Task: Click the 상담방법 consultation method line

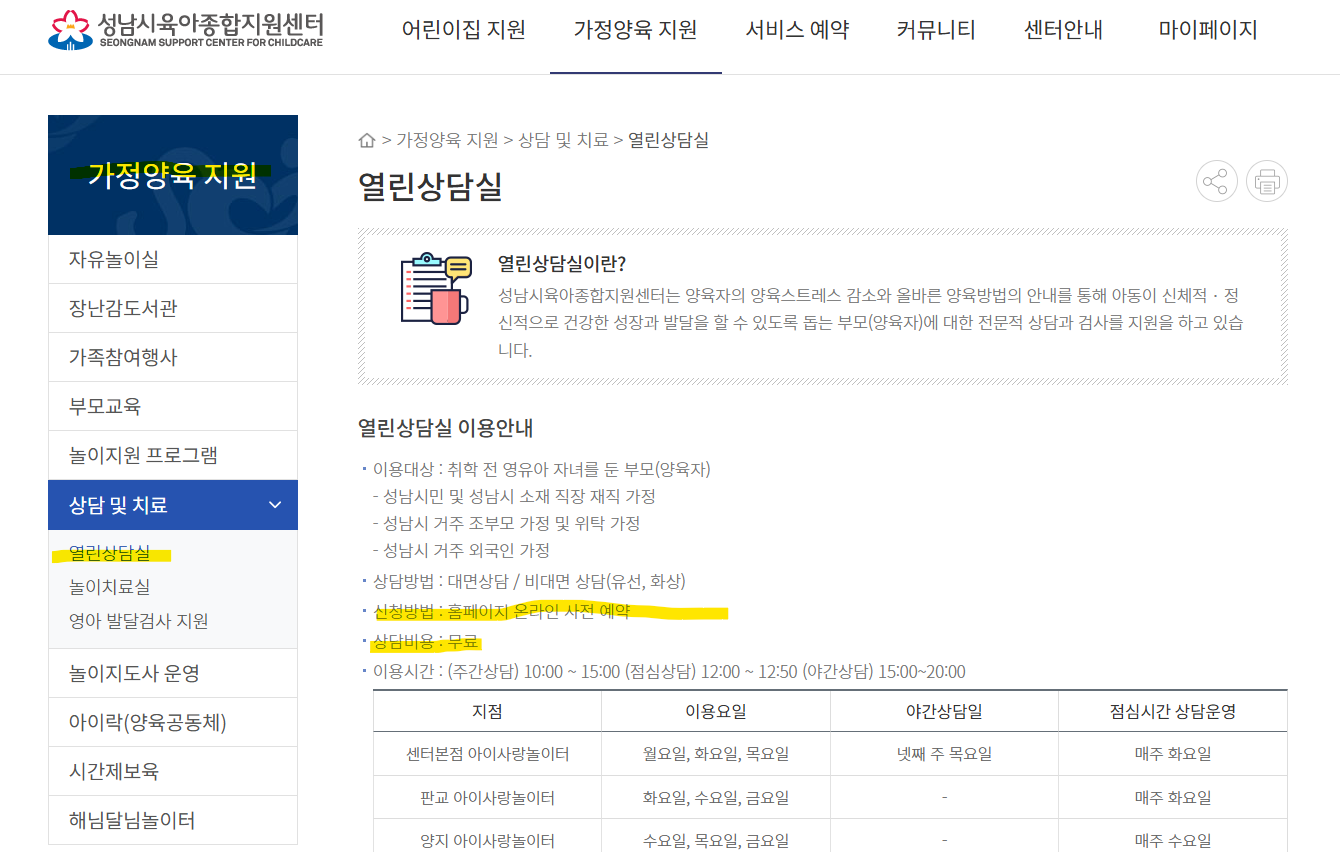Action: [x=529, y=581]
